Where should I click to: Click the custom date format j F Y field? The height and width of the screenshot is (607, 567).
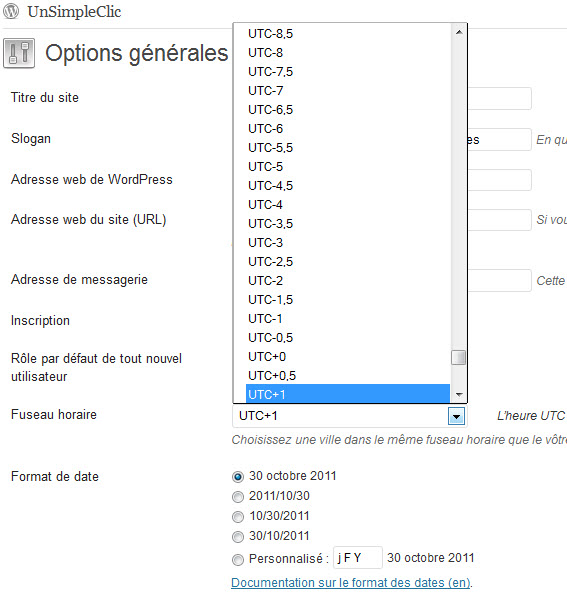pos(358,557)
